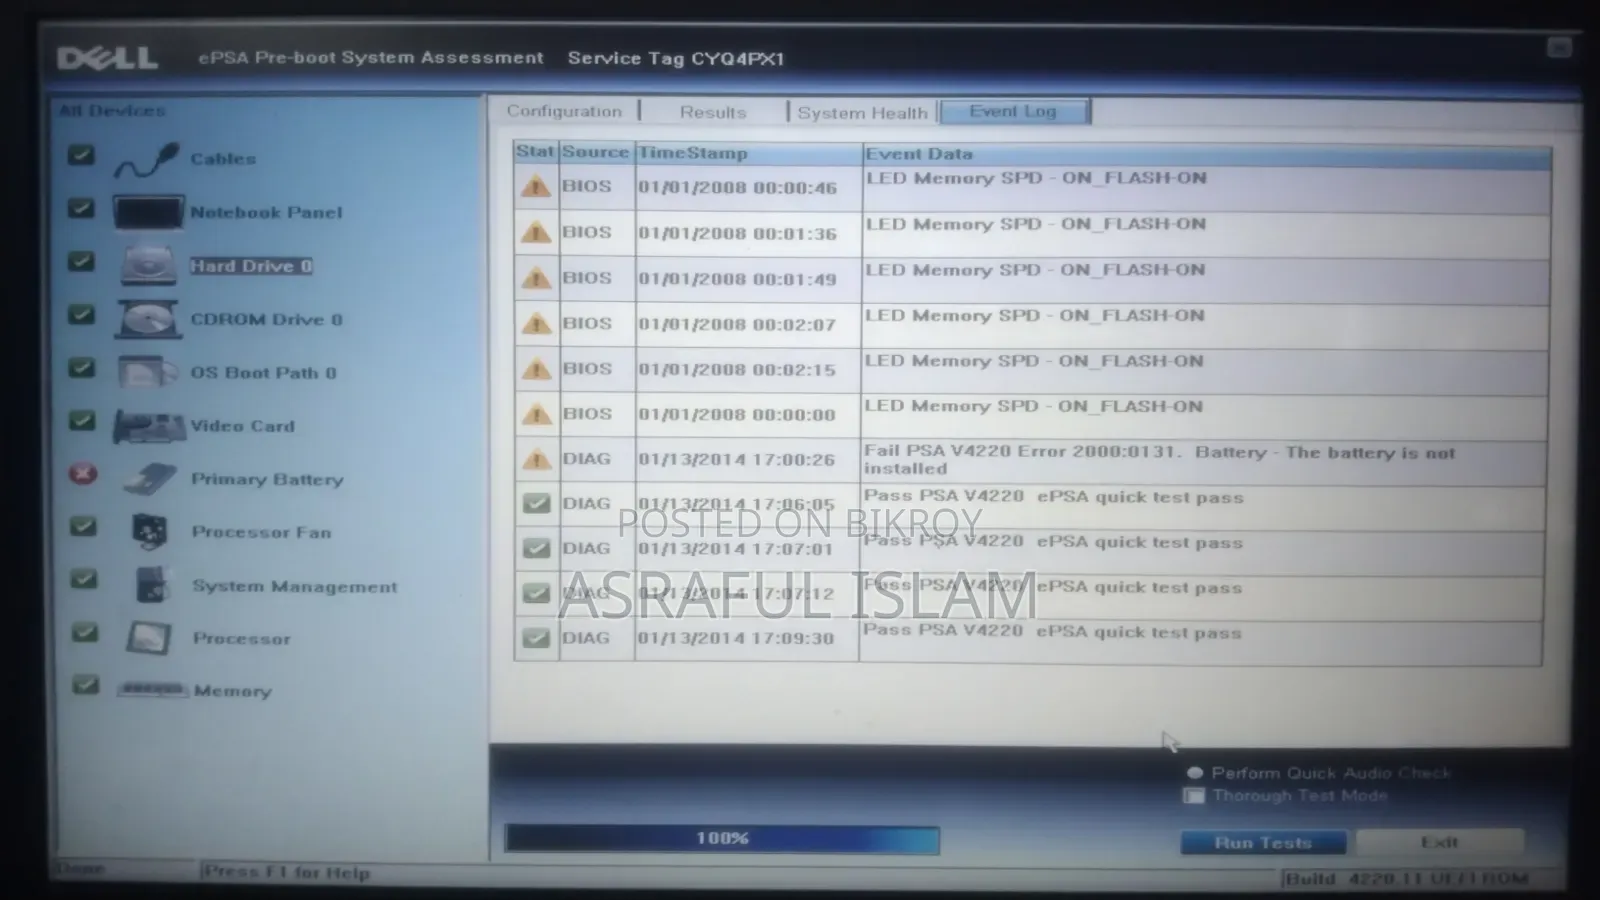Viewport: 1600px width, 900px height.
Task: Click pass icon for 17:06:05 DIAG event
Action: point(537,503)
